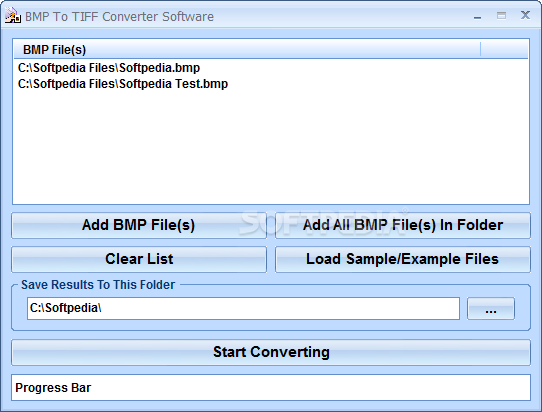Click the Add BMP File(s) button
The image size is (542, 412).
point(139,225)
